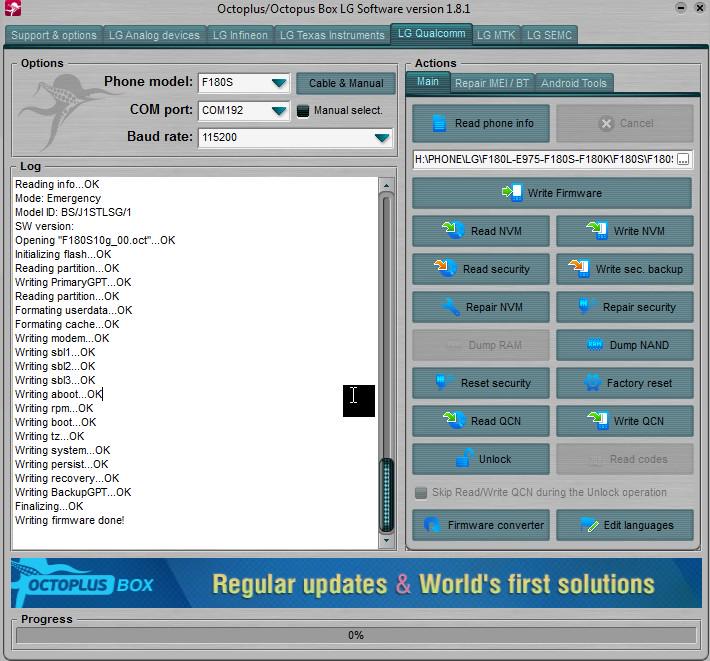The image size is (710, 661).
Task: Click log line 'Writing PrimaryGPT...OK'
Action: 73,283
